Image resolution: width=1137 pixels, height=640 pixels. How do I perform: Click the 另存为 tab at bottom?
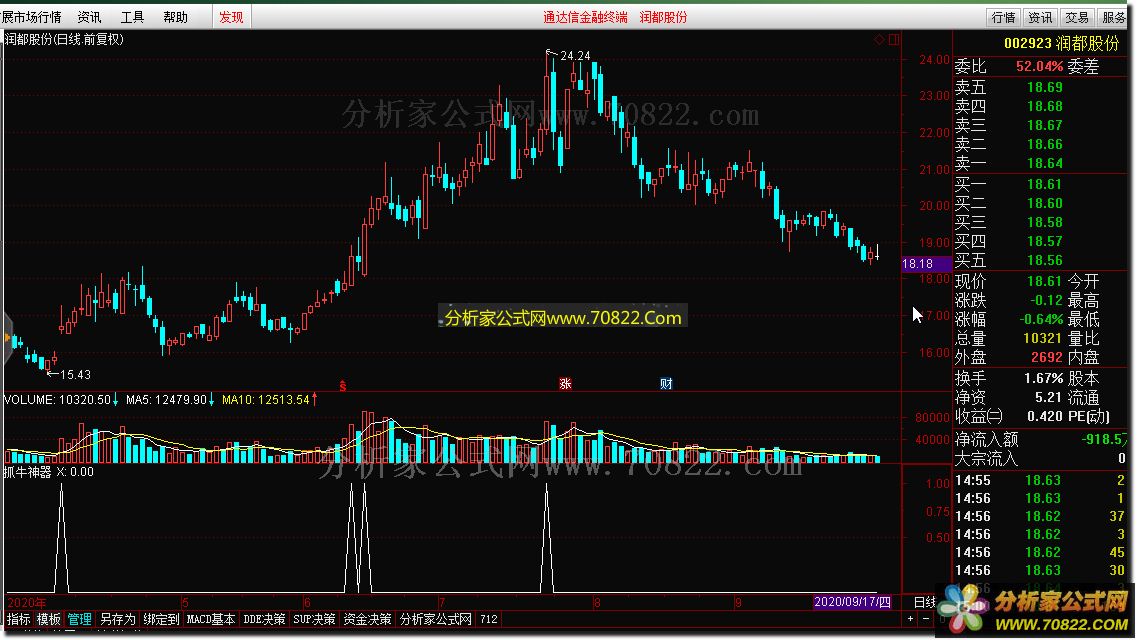click(x=117, y=619)
